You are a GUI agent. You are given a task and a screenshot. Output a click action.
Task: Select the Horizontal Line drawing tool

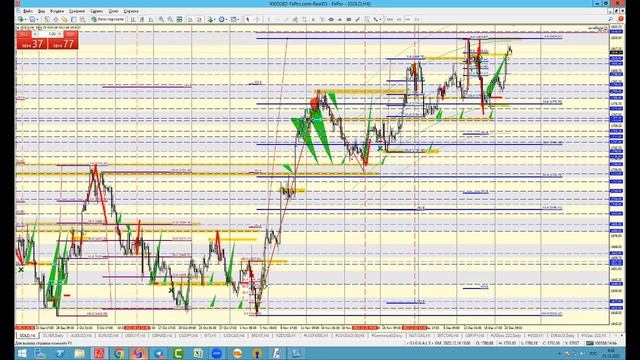tap(278, 19)
